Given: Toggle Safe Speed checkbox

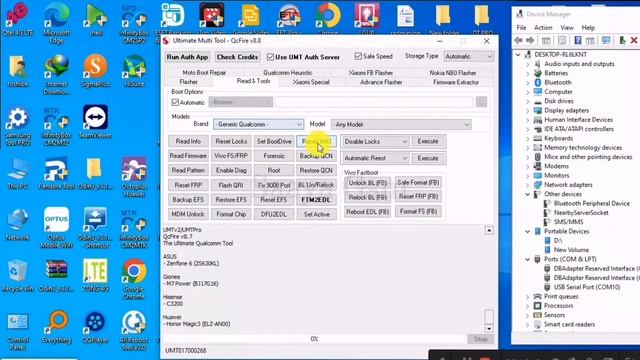Looking at the screenshot, I should coord(358,56).
